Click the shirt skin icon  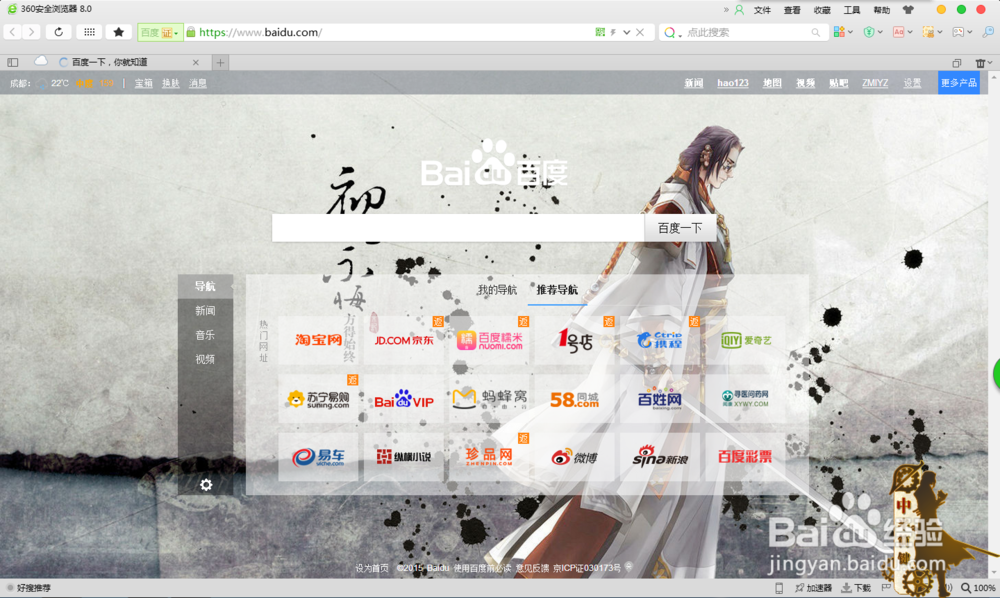point(908,10)
